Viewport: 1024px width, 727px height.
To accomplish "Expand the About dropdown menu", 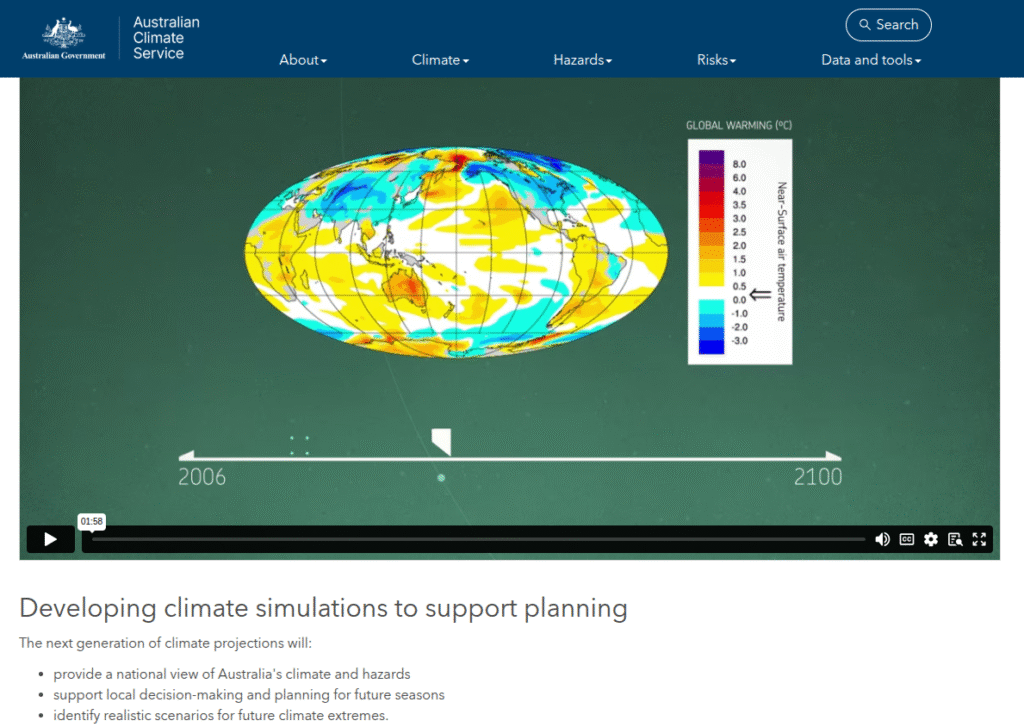I will click(x=303, y=60).
